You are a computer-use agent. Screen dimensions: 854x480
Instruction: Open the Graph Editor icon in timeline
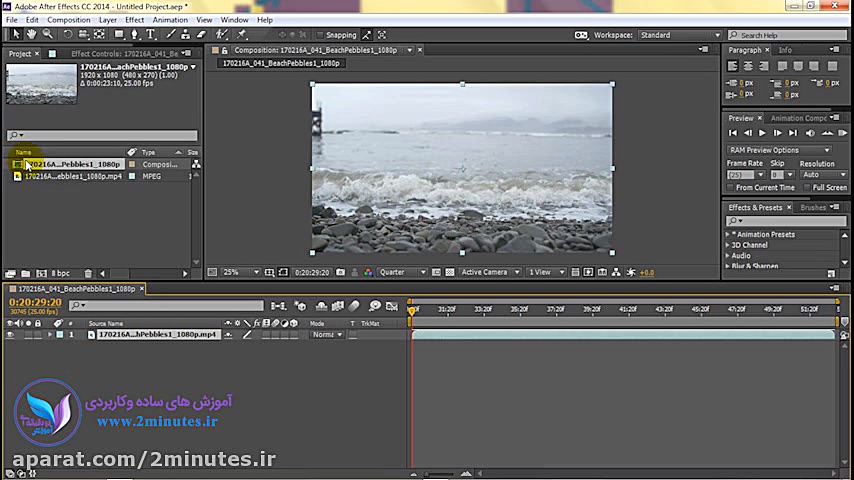(x=392, y=306)
